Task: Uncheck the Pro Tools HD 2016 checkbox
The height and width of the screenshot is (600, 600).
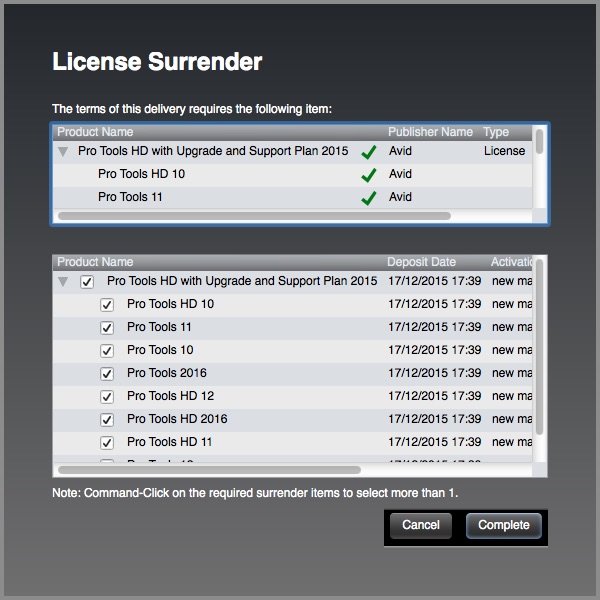Action: 107,420
